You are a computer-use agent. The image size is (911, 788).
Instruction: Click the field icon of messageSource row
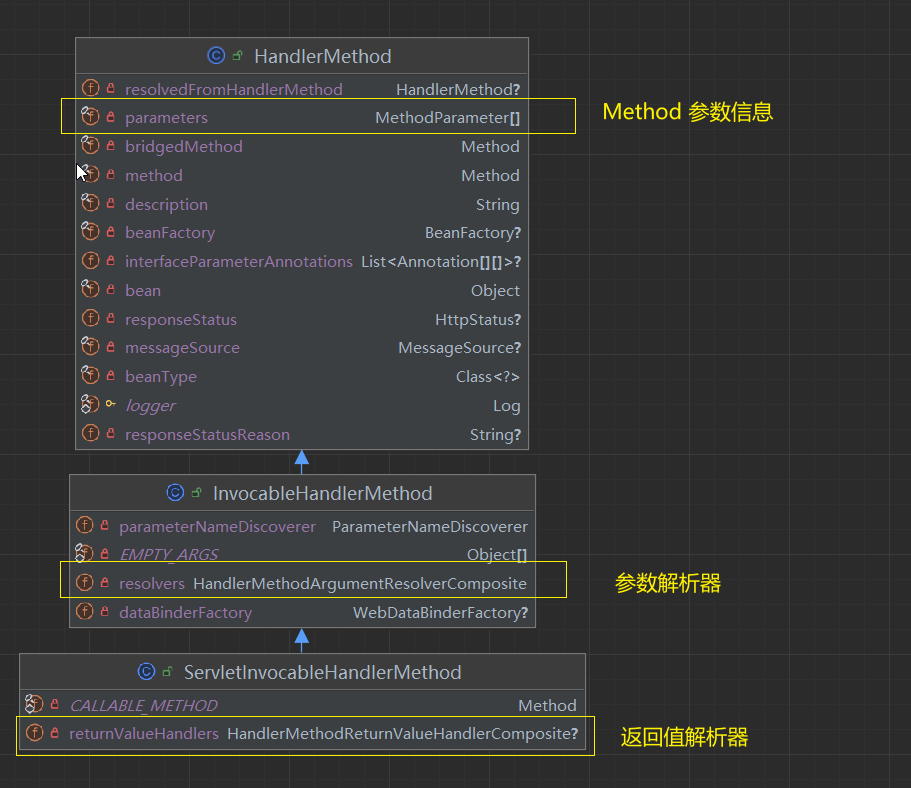pyautogui.click(x=90, y=347)
